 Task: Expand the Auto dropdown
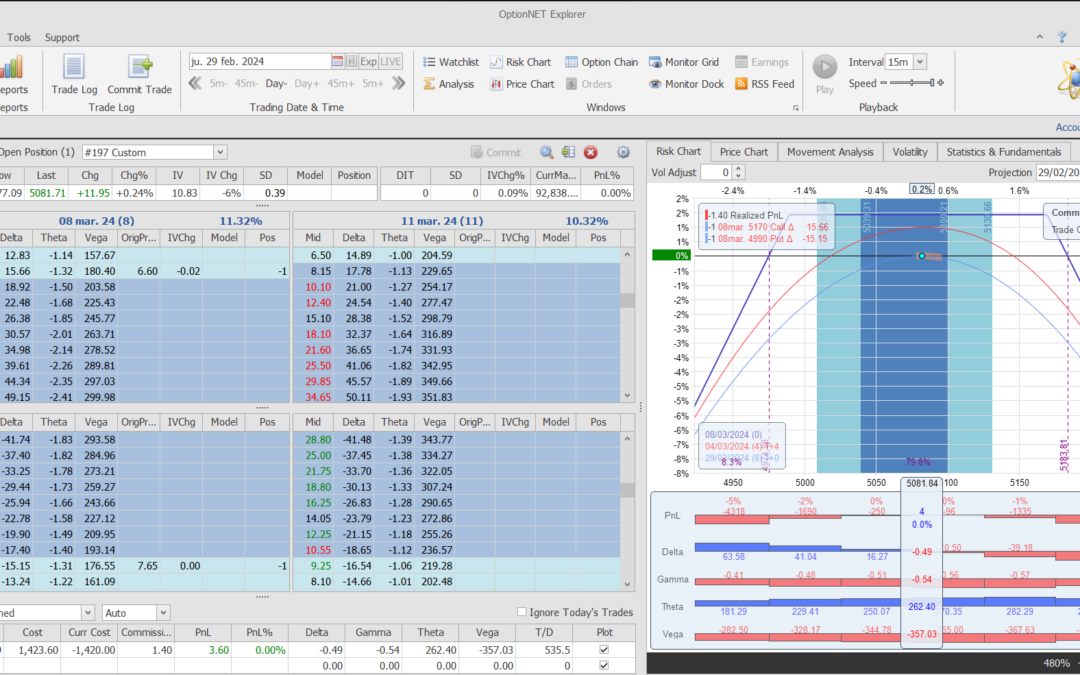click(x=163, y=612)
